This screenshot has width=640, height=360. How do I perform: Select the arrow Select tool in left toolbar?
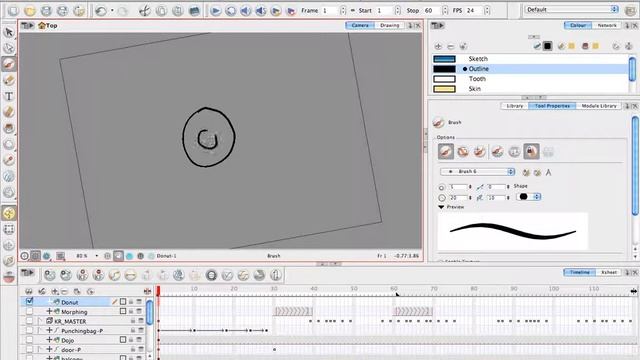pos(9,32)
